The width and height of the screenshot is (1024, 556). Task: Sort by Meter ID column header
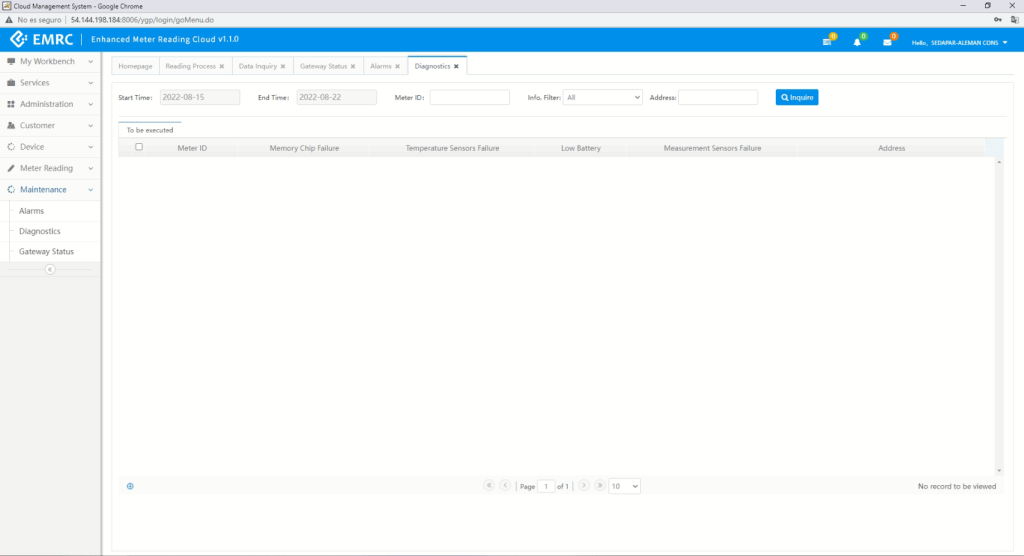[x=192, y=148]
